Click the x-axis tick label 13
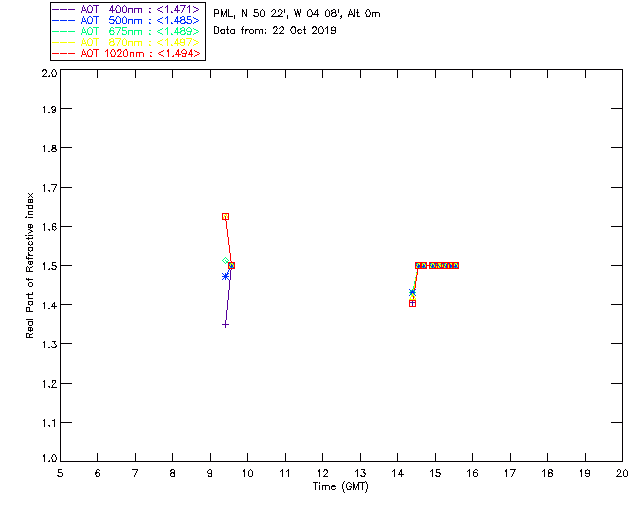The image size is (640, 512). (x=360, y=473)
